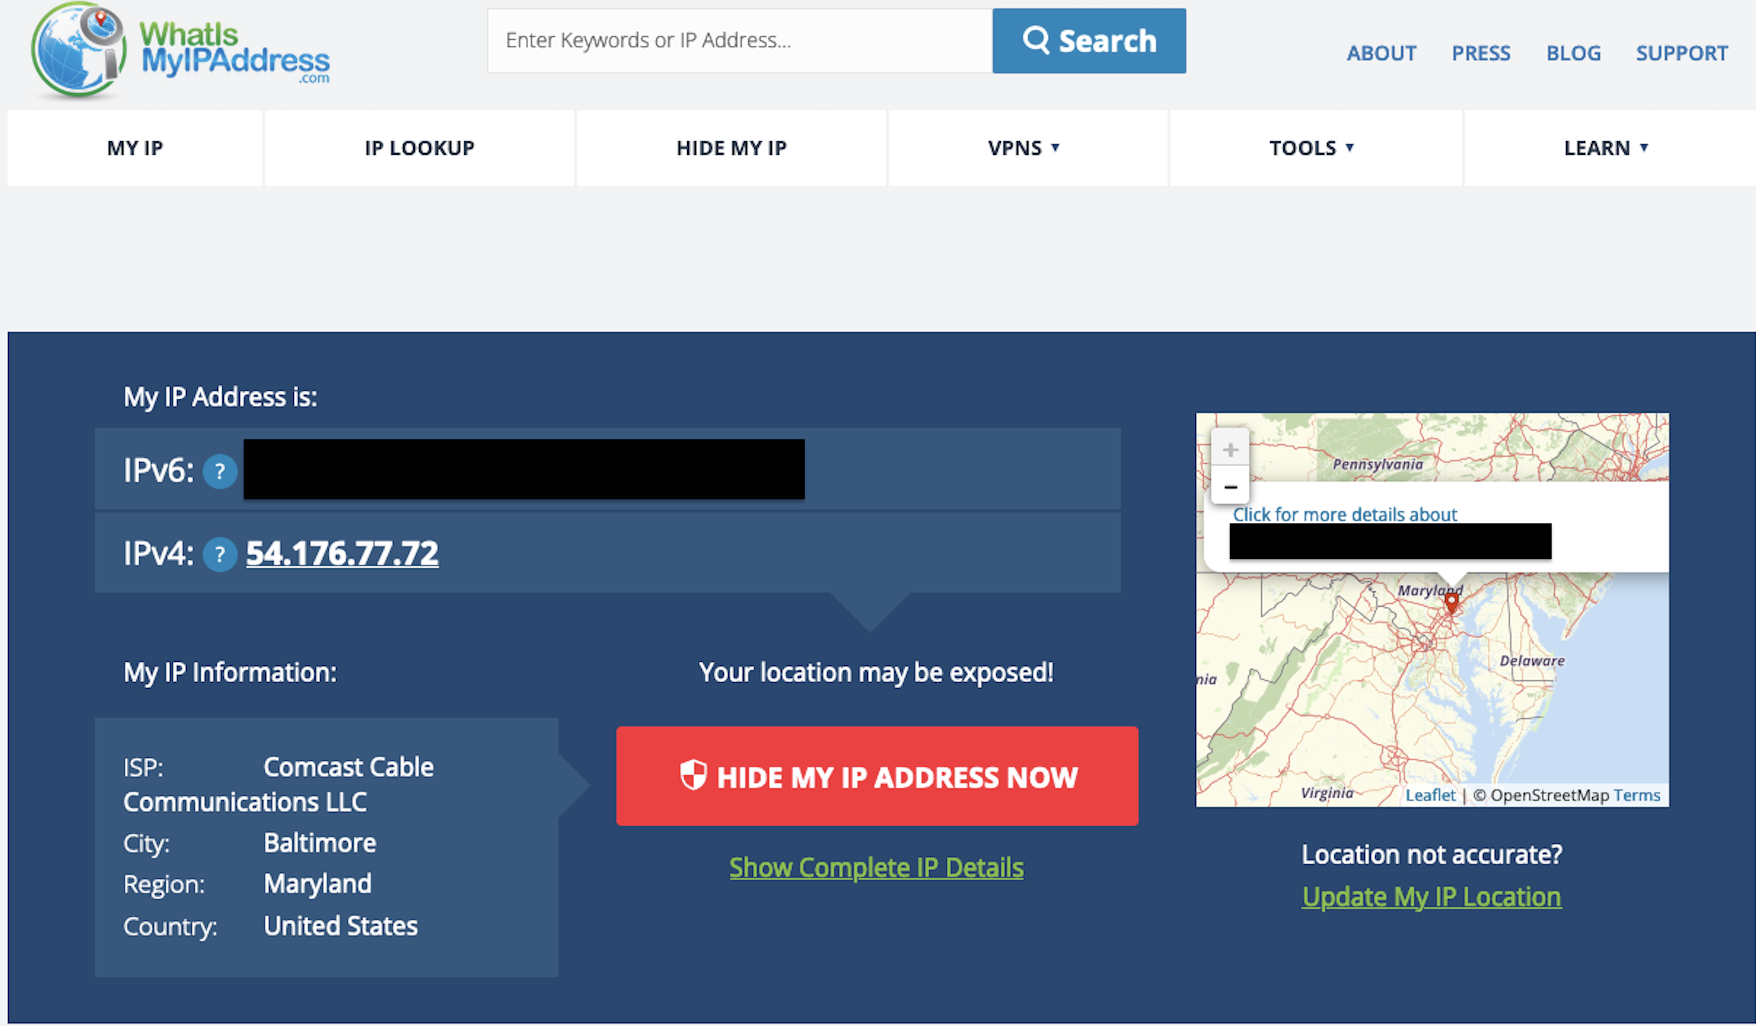1756x1026 pixels.
Task: Expand the LEARN dropdown menu
Action: [1606, 148]
